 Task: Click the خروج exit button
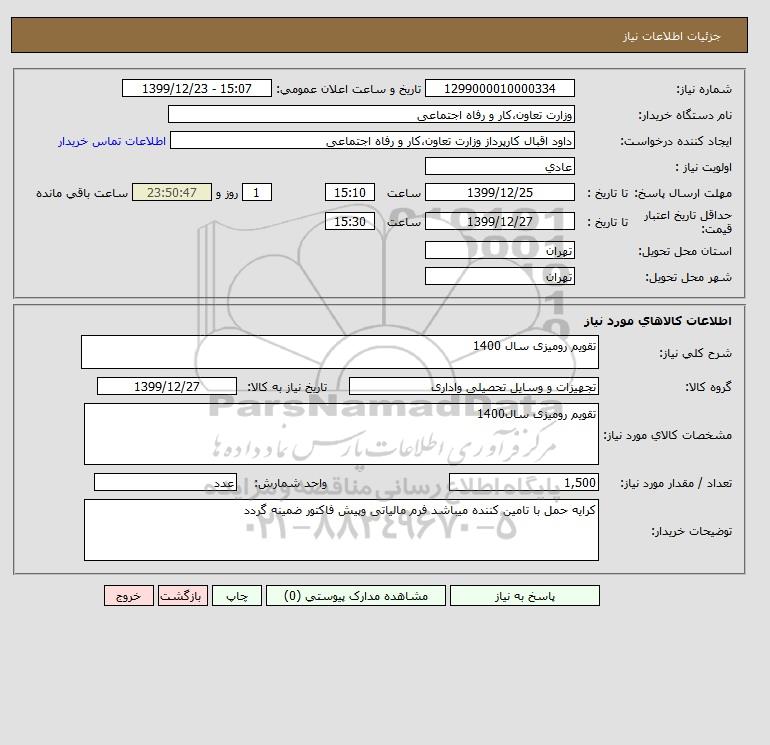point(129,596)
